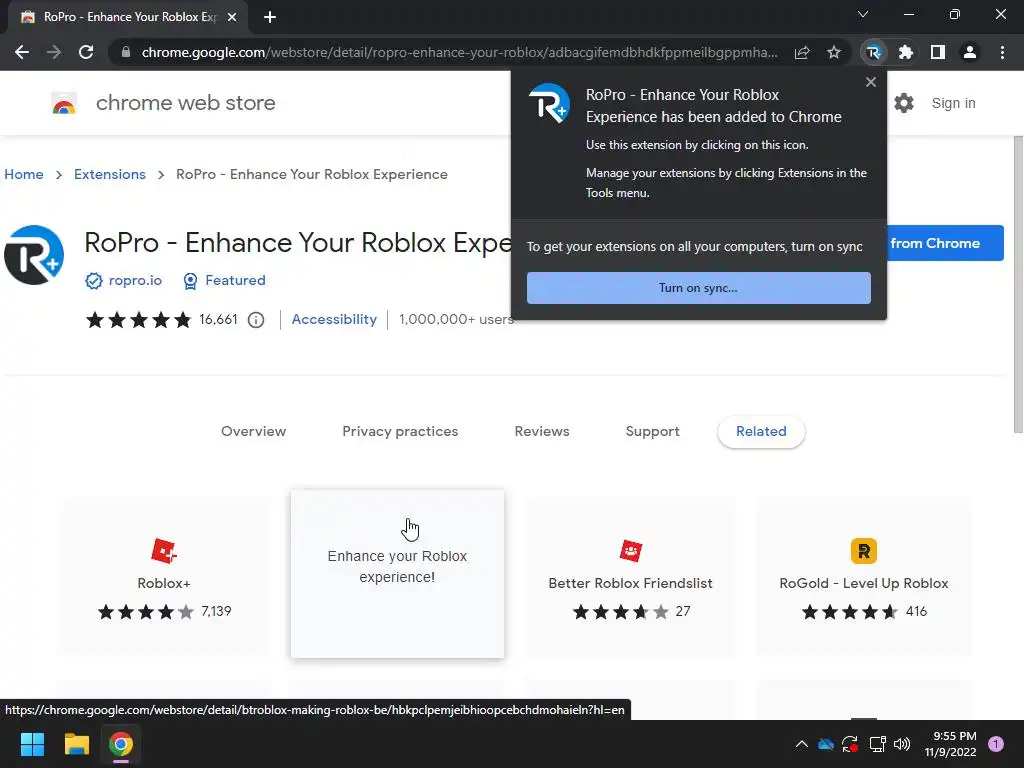This screenshot has height=768, width=1024.
Task: Open the Extensions puzzle piece menu
Action: (x=906, y=52)
